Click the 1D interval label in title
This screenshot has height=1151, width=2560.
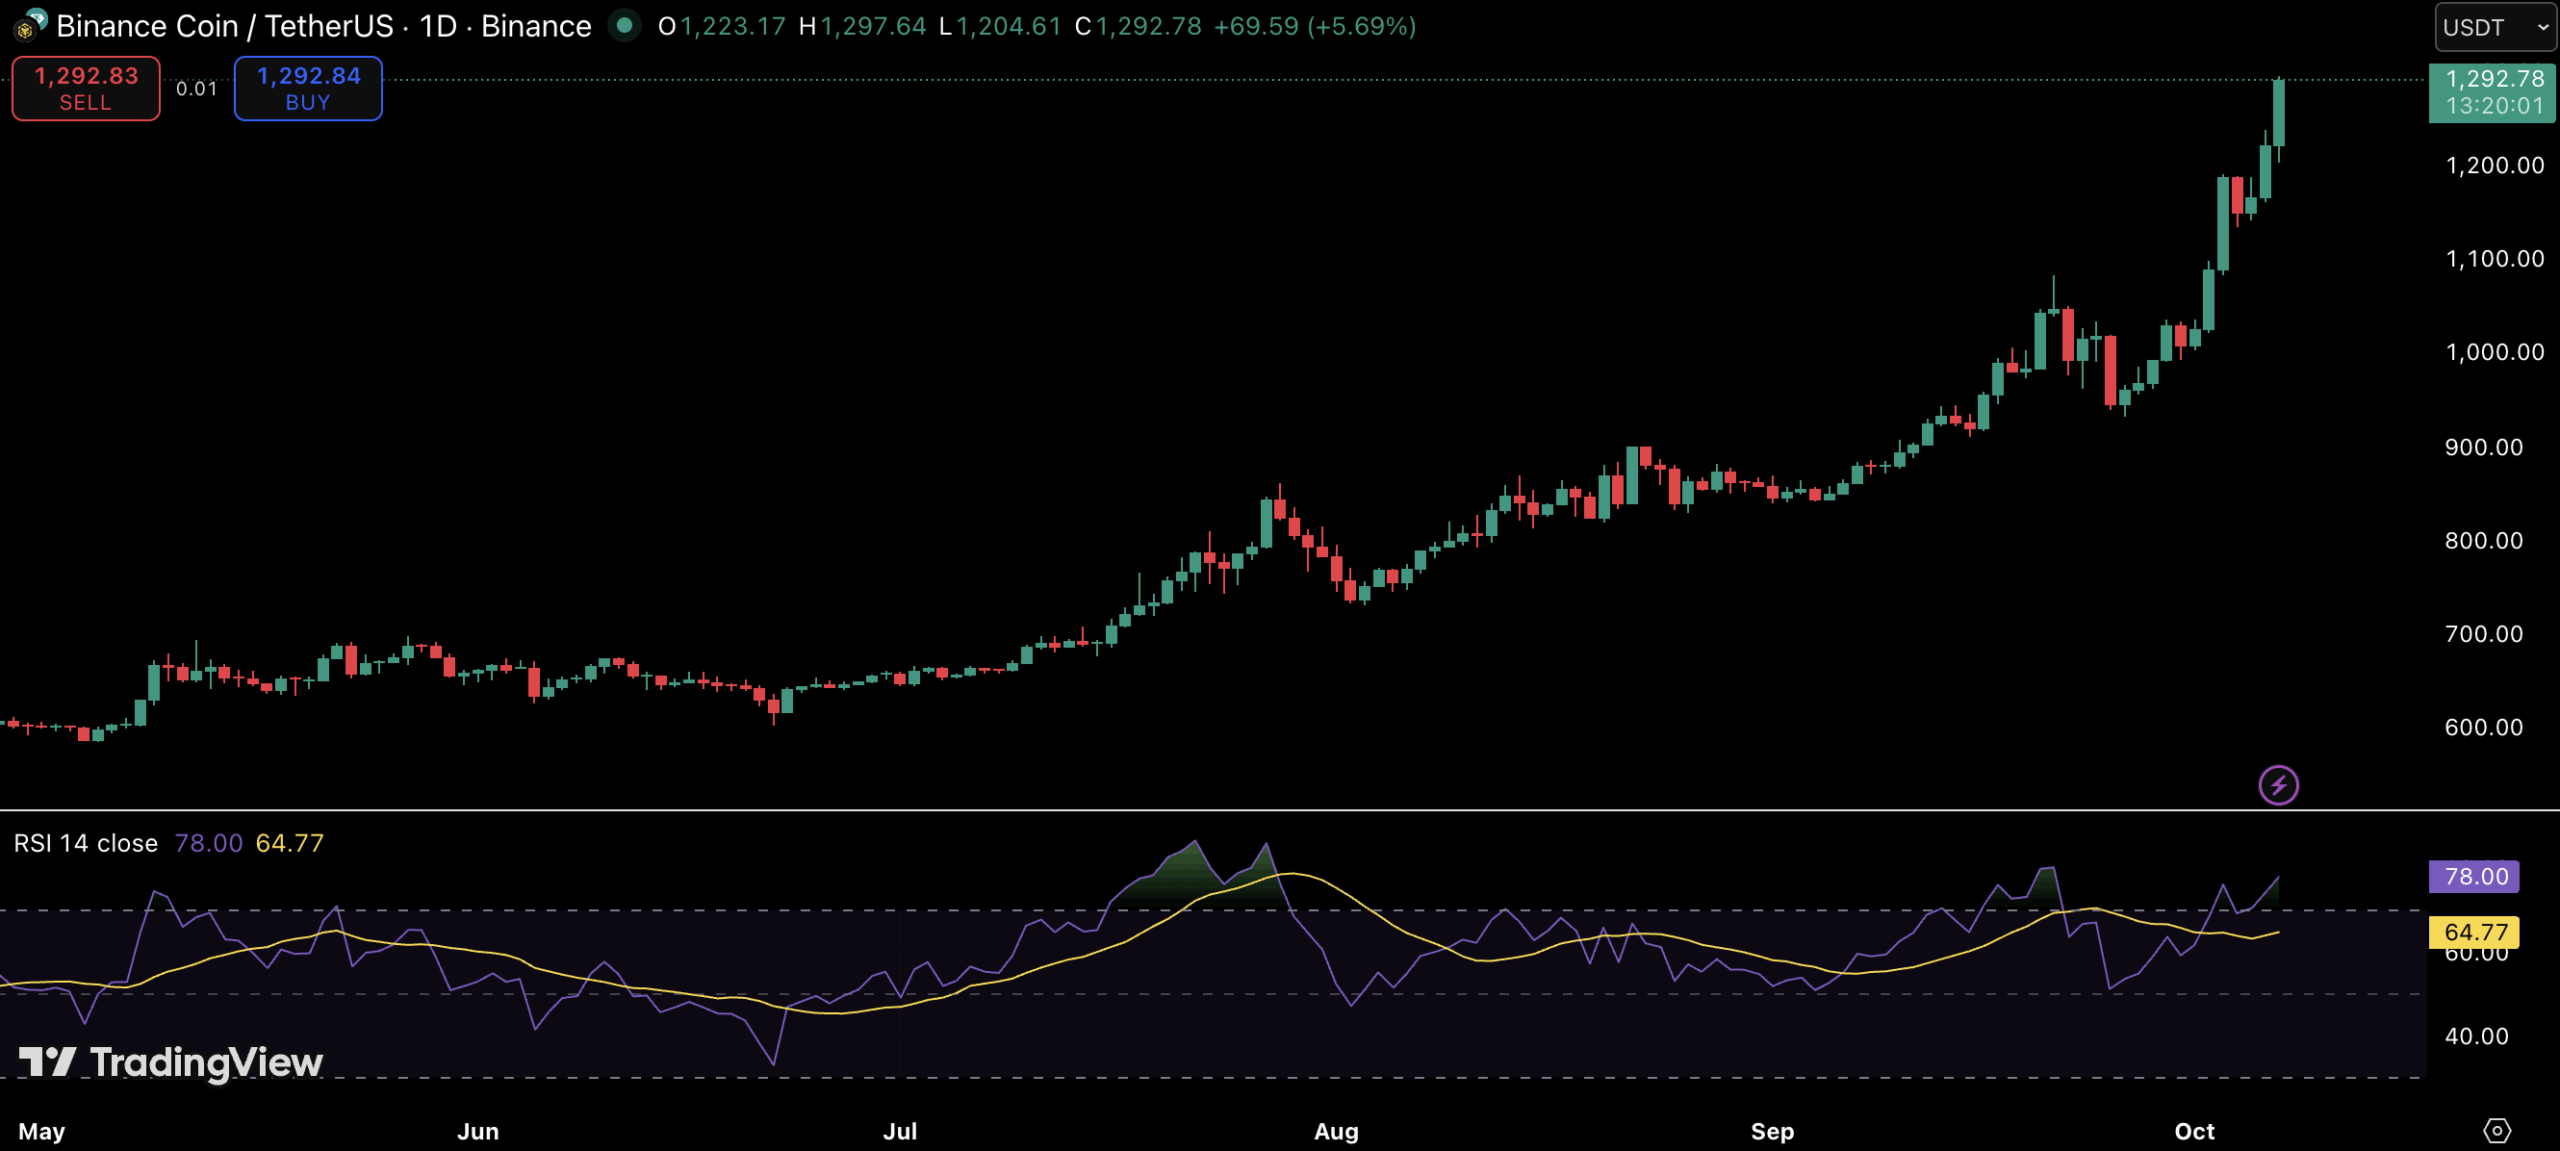437,26
